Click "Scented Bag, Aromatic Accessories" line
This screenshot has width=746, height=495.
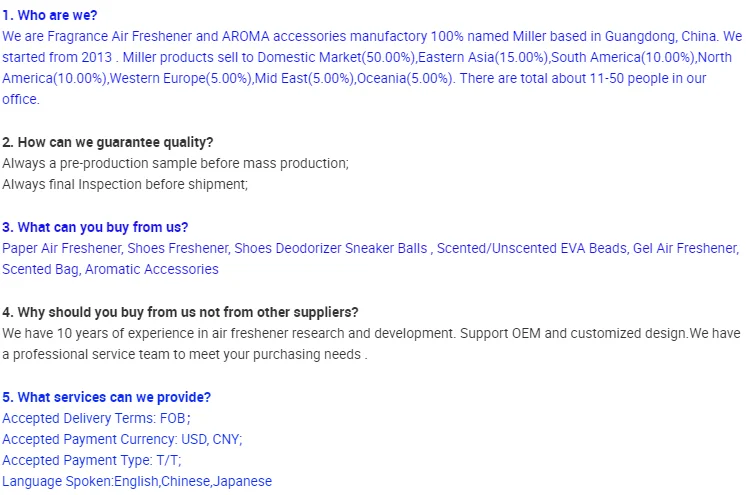(x=110, y=269)
